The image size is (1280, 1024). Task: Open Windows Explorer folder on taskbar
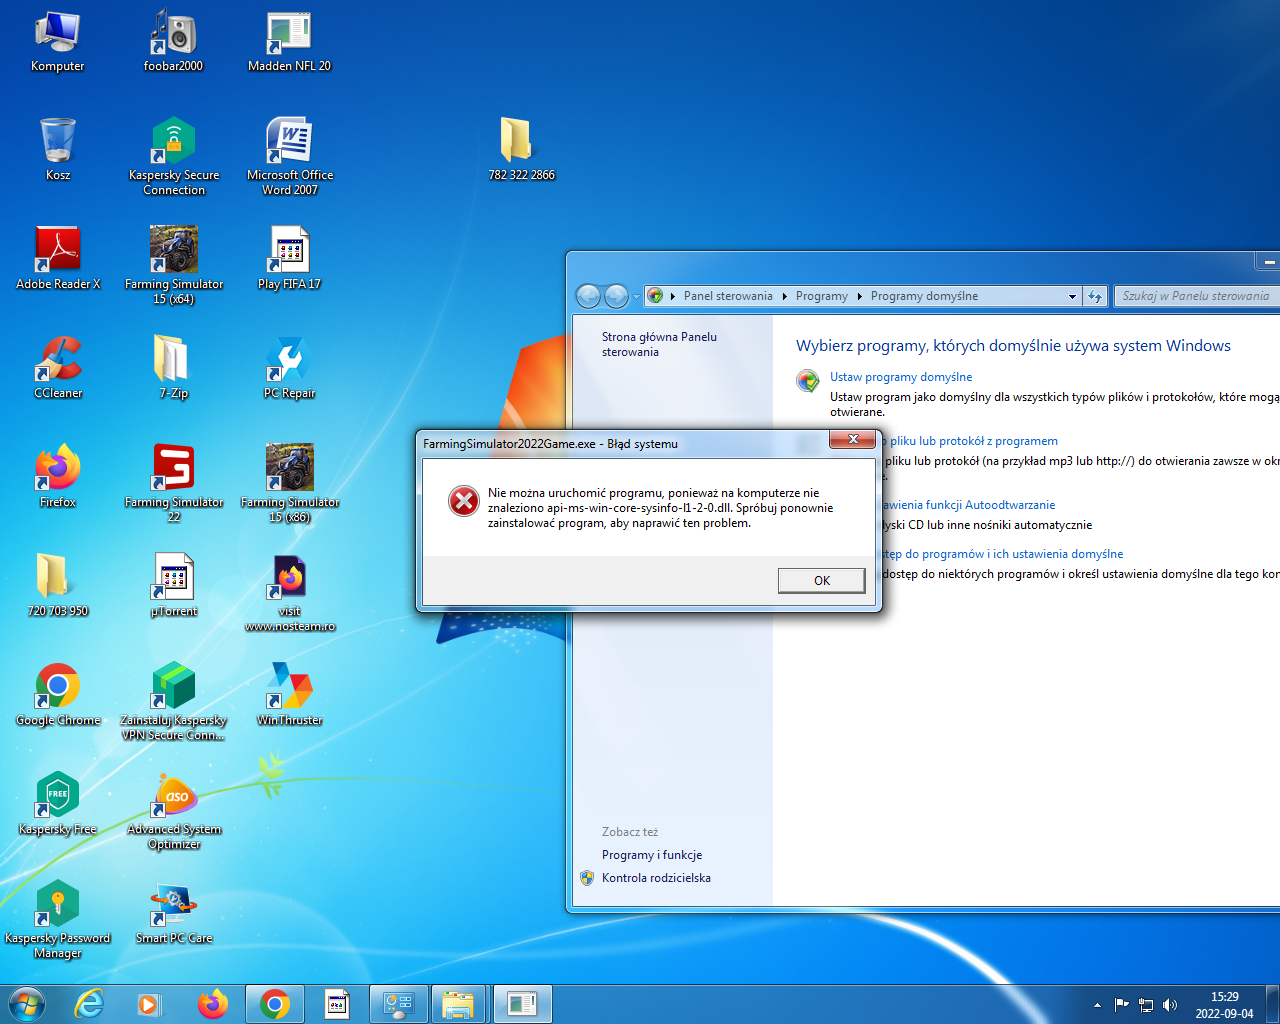458,1004
